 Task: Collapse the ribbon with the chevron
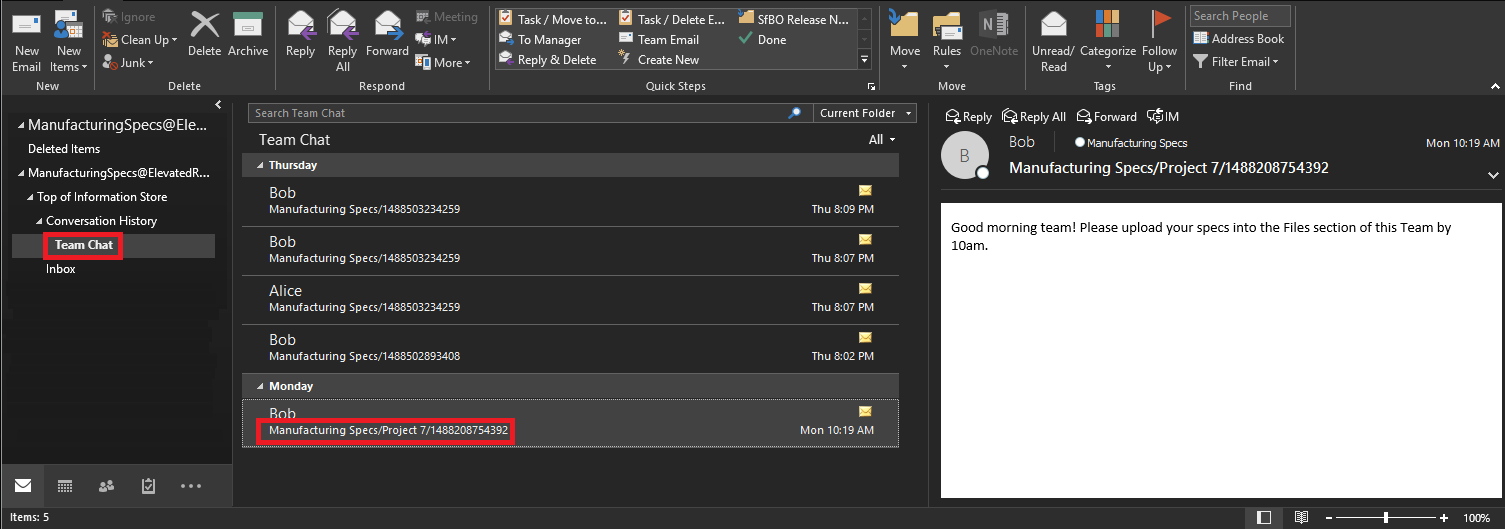[1493, 87]
